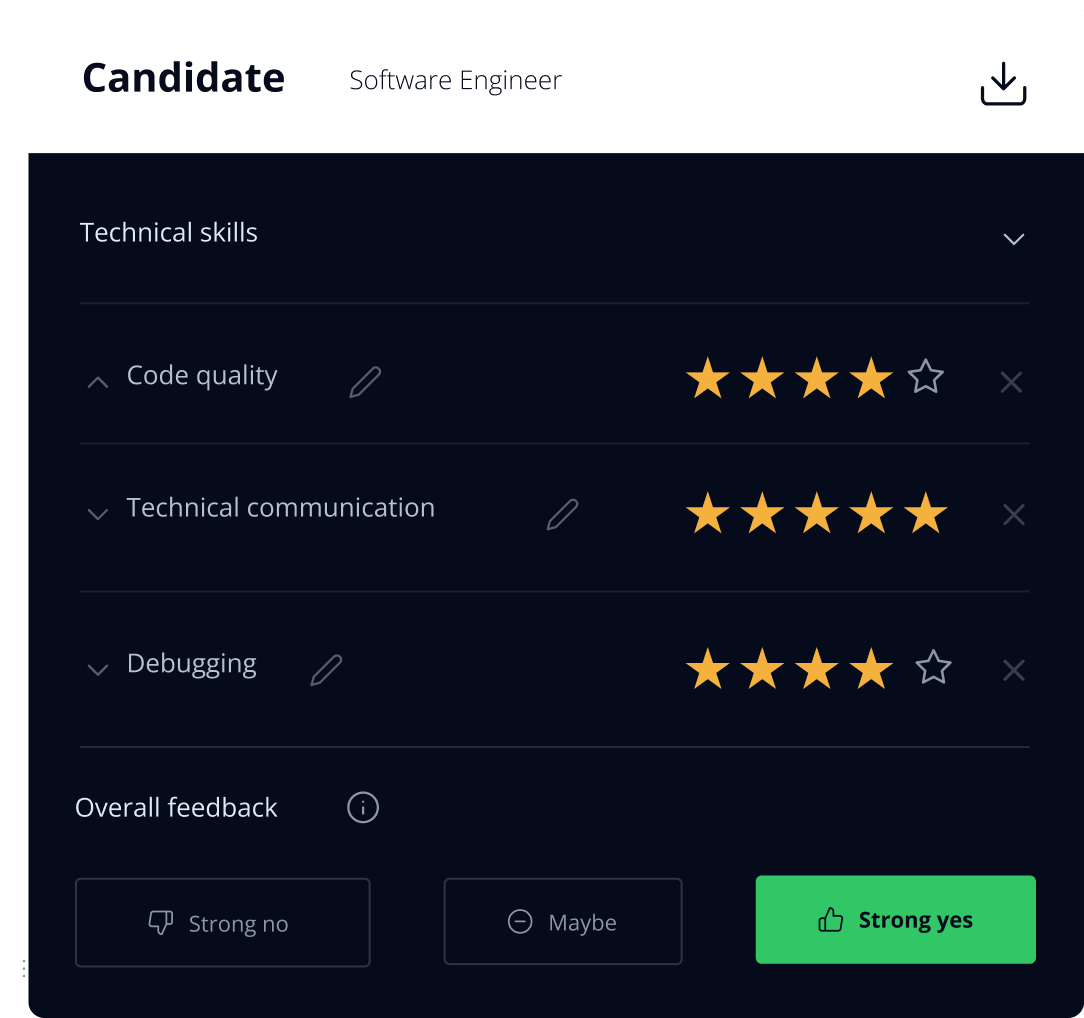Rate Code quality five stars
This screenshot has width=1084, height=1018.
tap(926, 377)
